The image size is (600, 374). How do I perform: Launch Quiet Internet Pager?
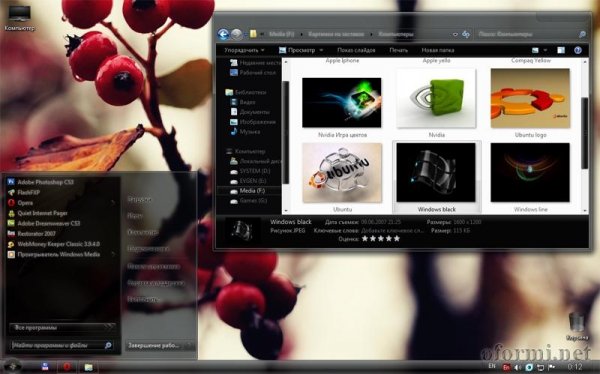tap(38, 213)
